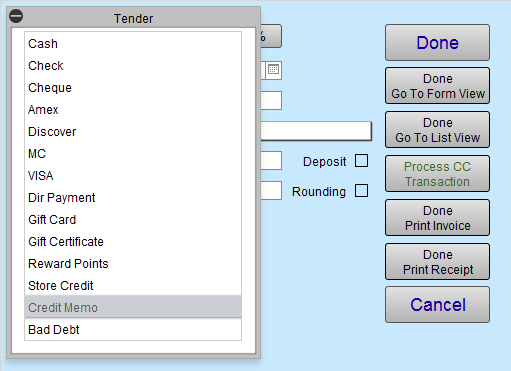Select Cash tender type

point(133,44)
